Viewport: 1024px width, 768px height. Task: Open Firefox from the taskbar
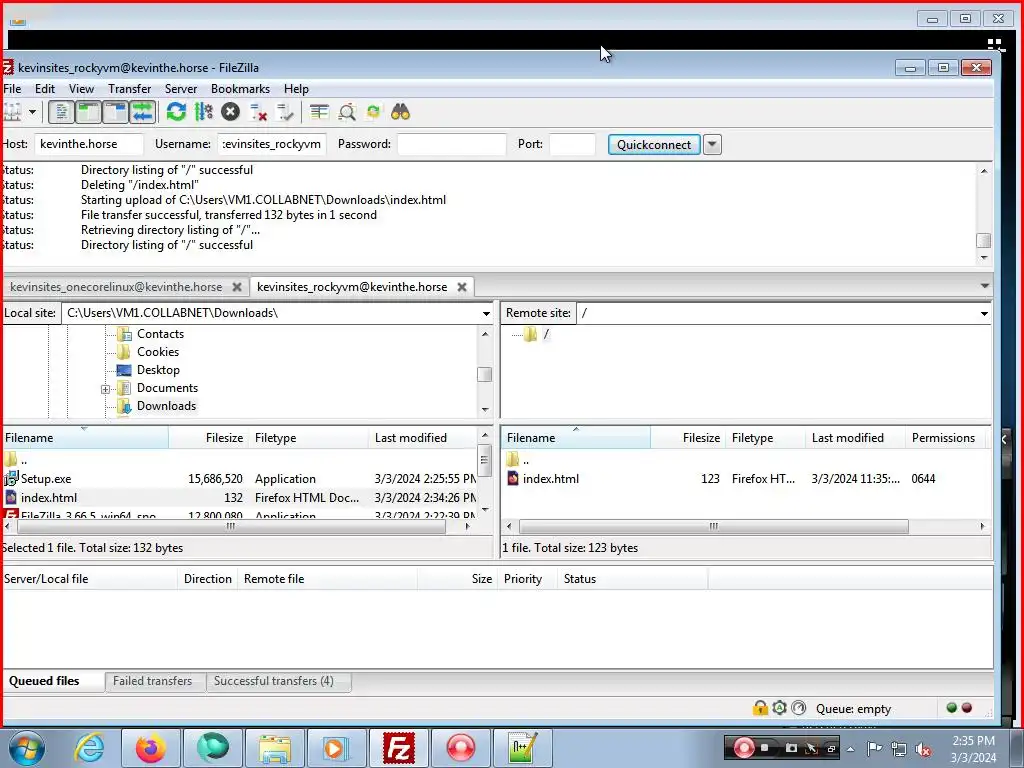(151, 748)
